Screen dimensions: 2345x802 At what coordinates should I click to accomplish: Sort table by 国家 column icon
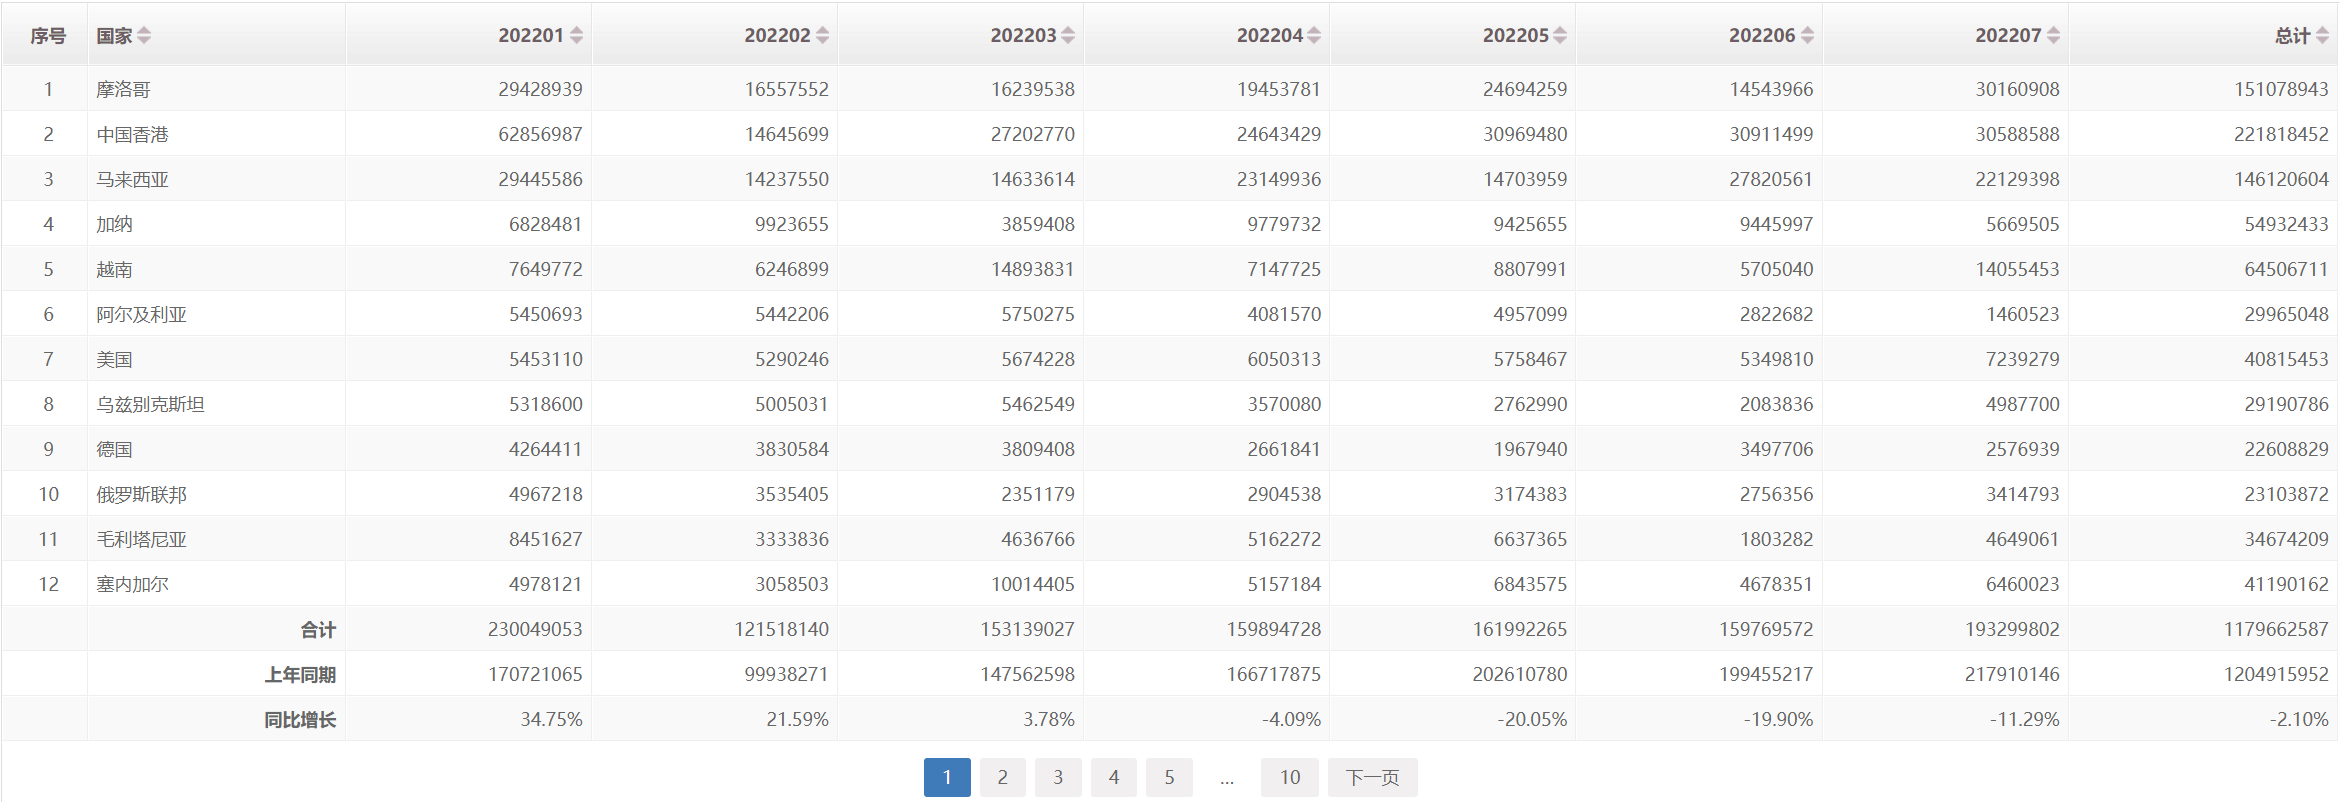tap(144, 36)
